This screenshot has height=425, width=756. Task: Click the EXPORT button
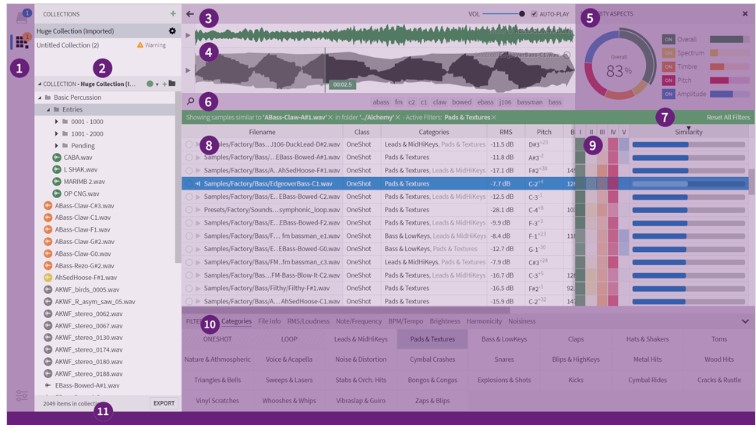tap(164, 403)
